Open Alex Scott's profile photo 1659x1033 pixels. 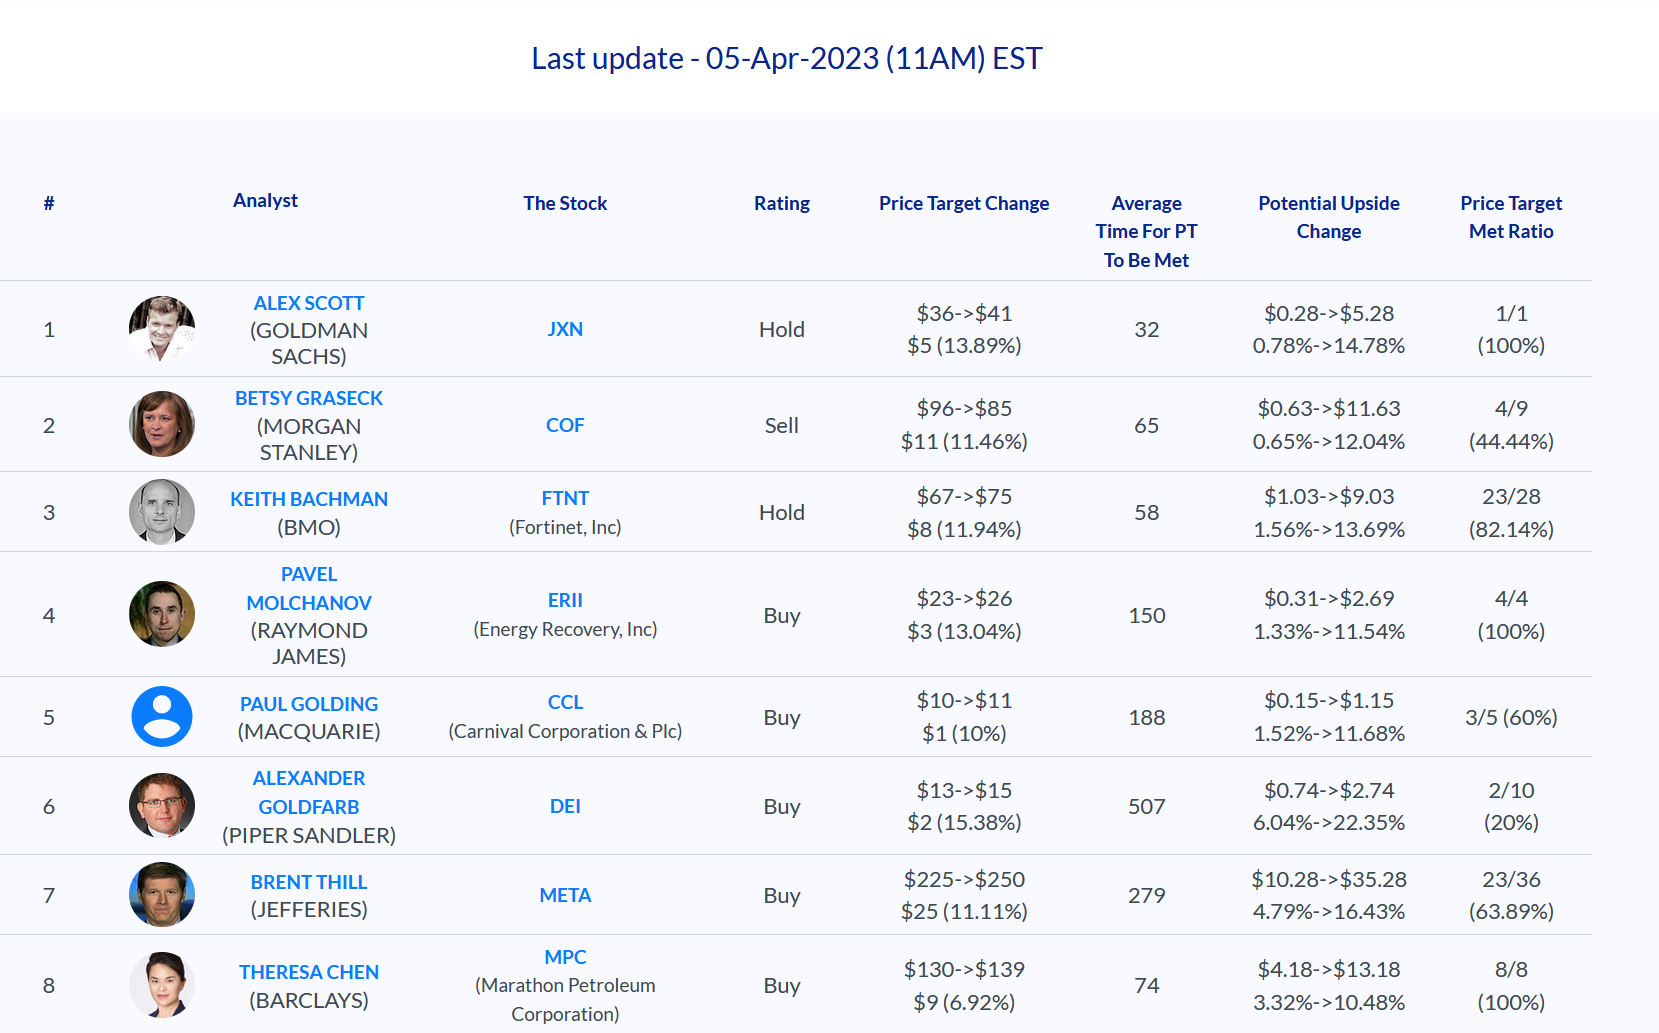162,329
